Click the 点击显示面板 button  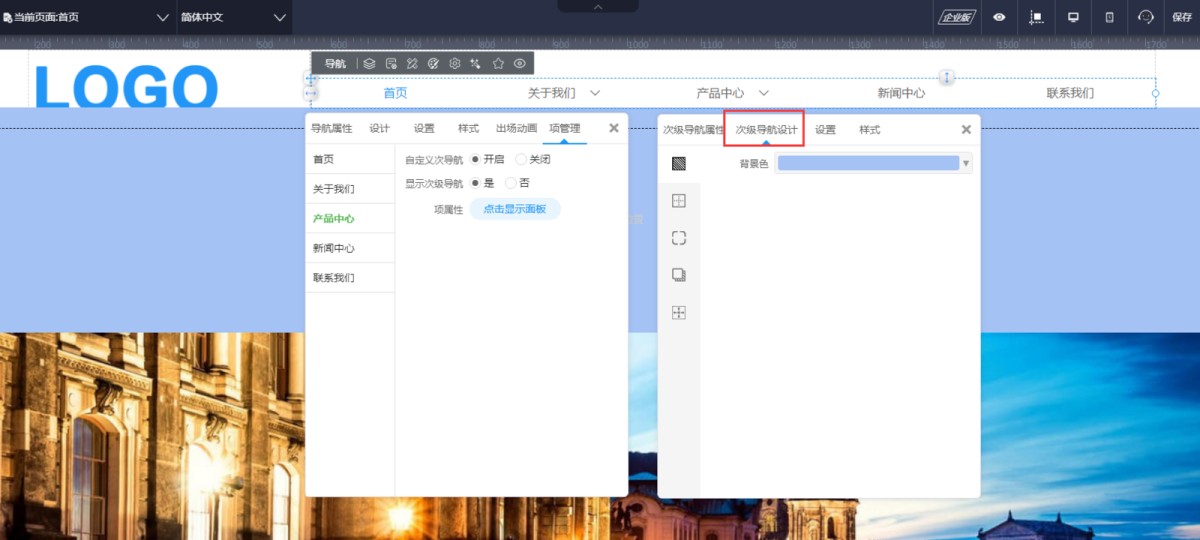(515, 209)
